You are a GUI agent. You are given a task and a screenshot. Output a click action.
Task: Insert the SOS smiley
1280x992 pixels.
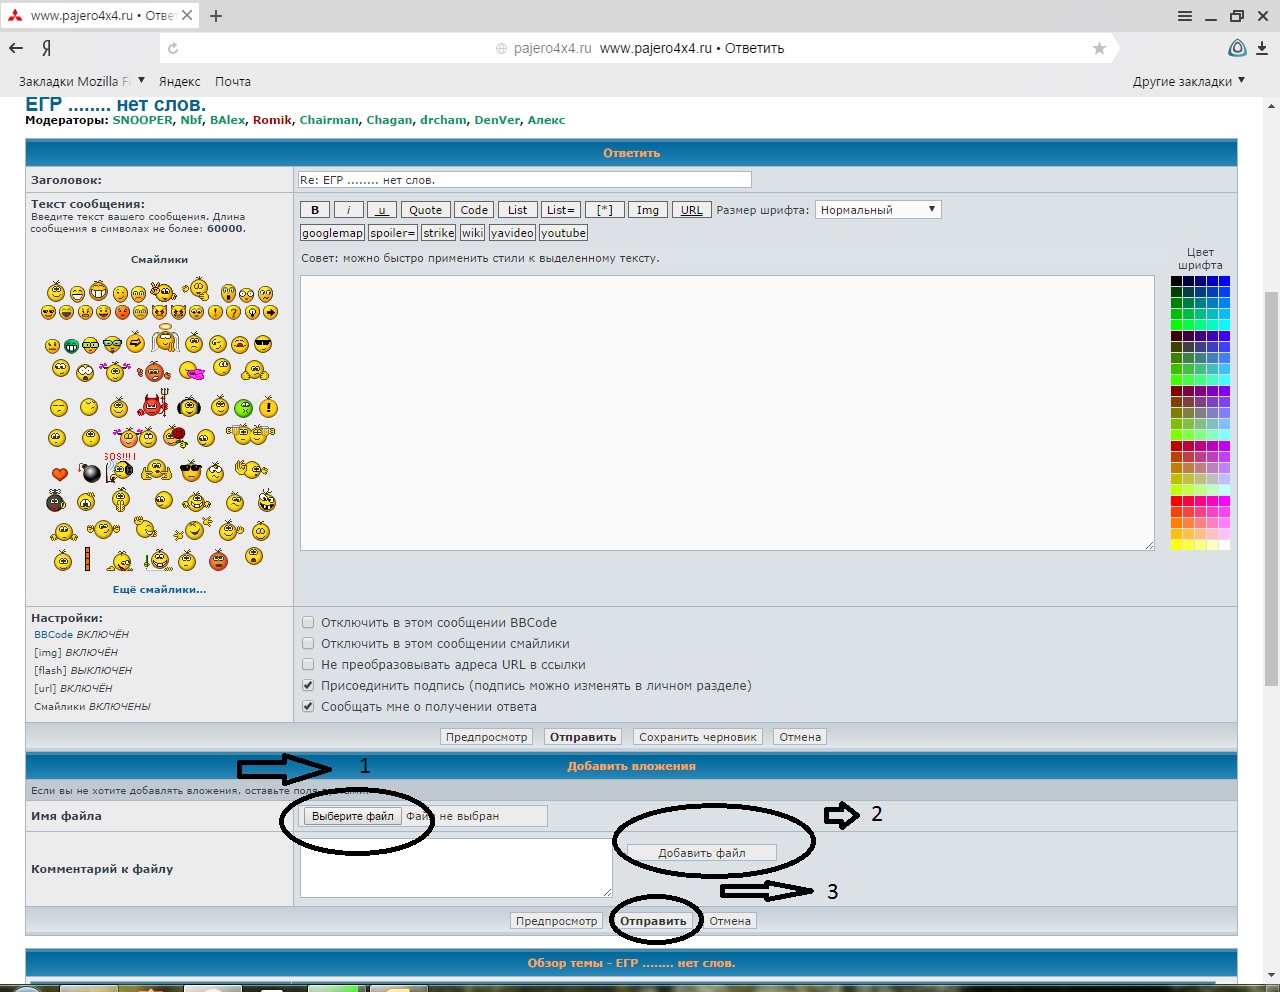point(119,467)
